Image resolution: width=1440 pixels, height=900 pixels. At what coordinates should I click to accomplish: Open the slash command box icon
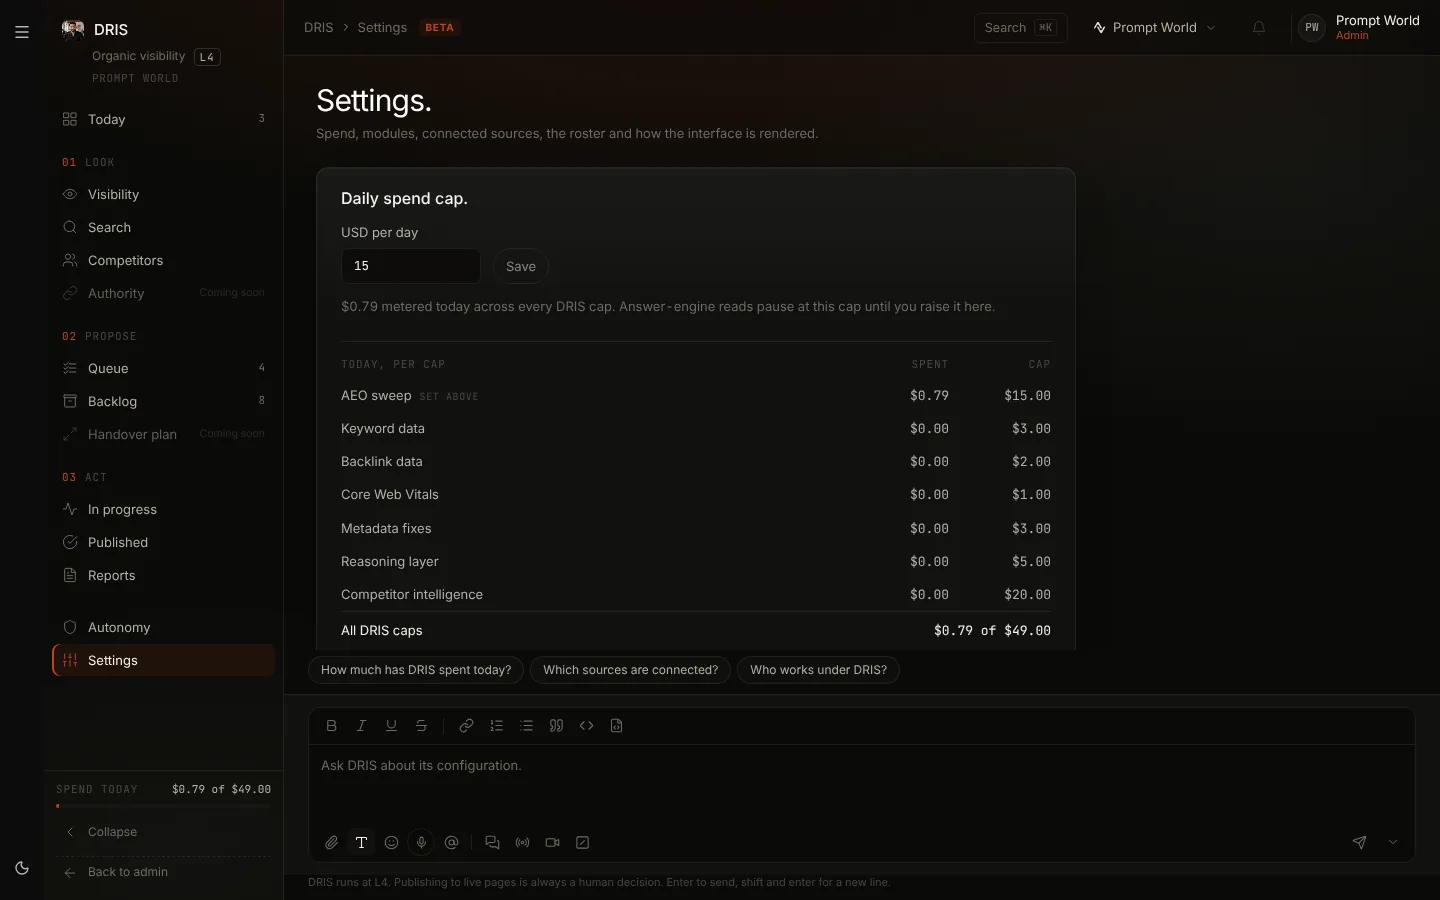[582, 843]
